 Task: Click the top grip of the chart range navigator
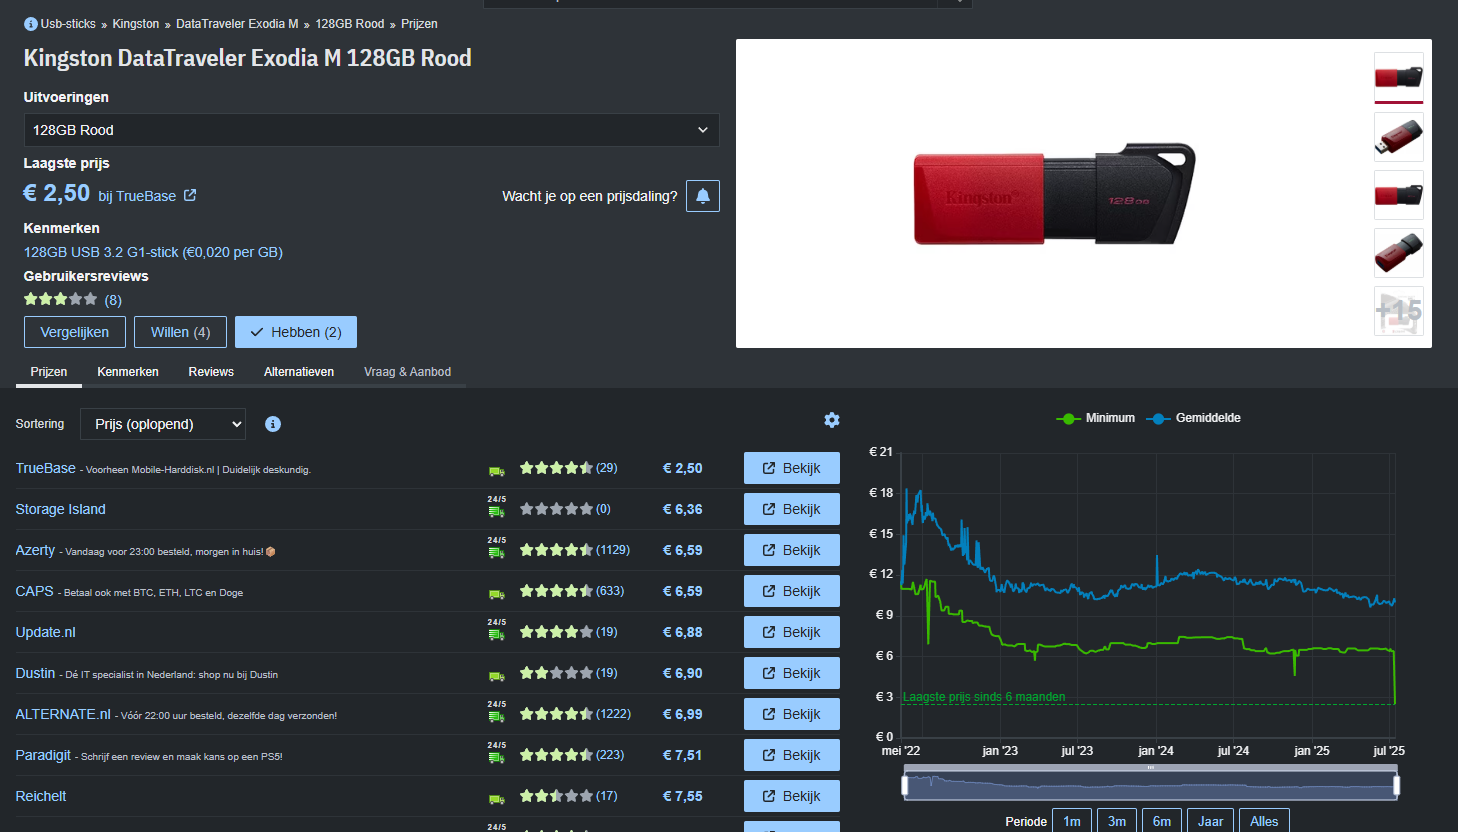(x=1150, y=768)
